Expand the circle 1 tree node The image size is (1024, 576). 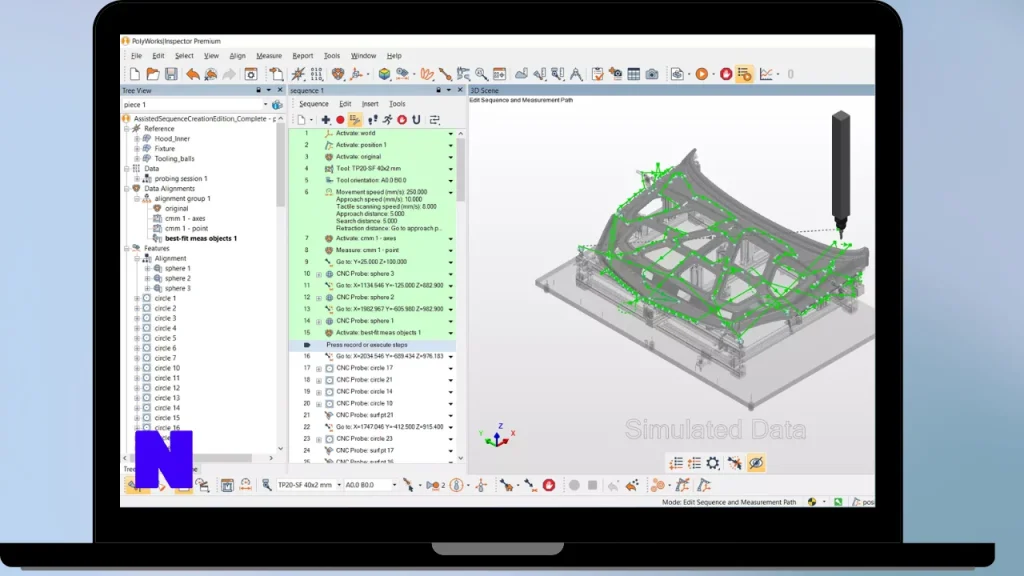click(137, 298)
